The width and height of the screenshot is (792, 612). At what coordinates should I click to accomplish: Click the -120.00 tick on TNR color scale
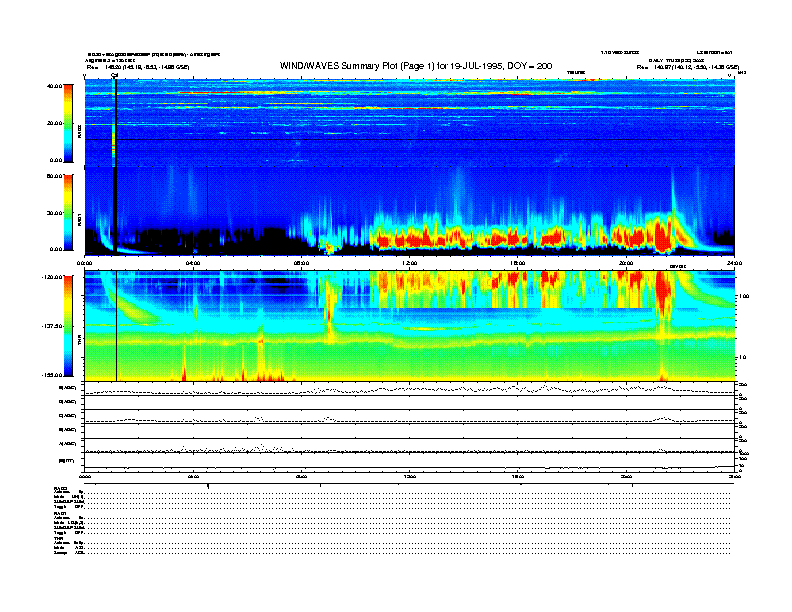coord(49,277)
